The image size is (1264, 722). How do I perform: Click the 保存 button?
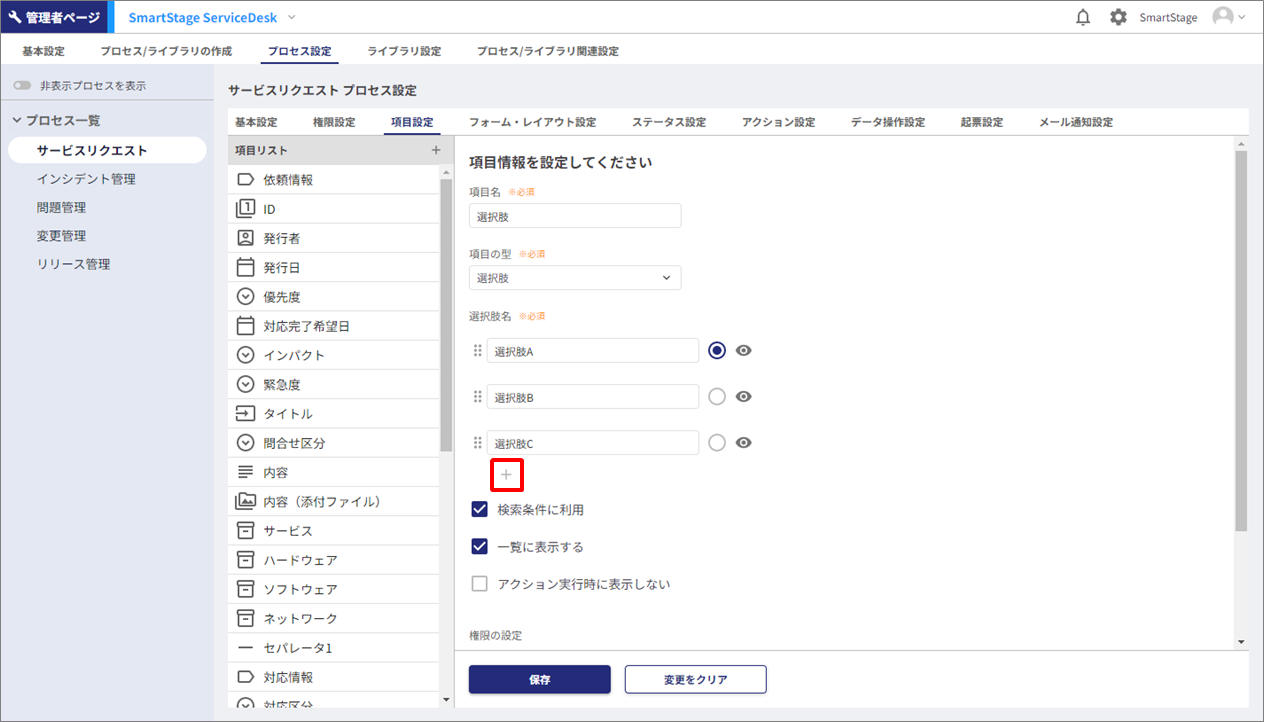tap(539, 679)
